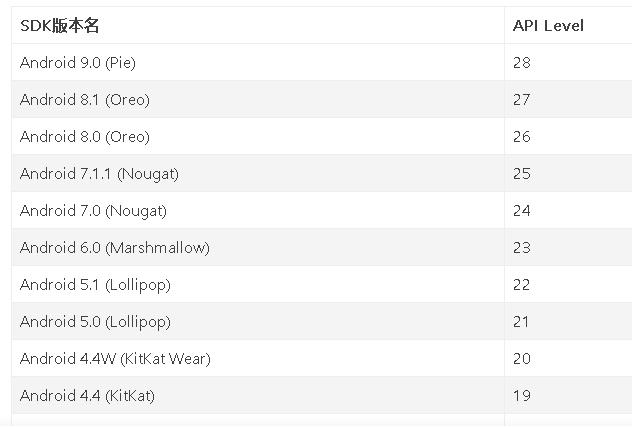
Task: Click the SDK版本名 column header
Action: [x=60, y=26]
